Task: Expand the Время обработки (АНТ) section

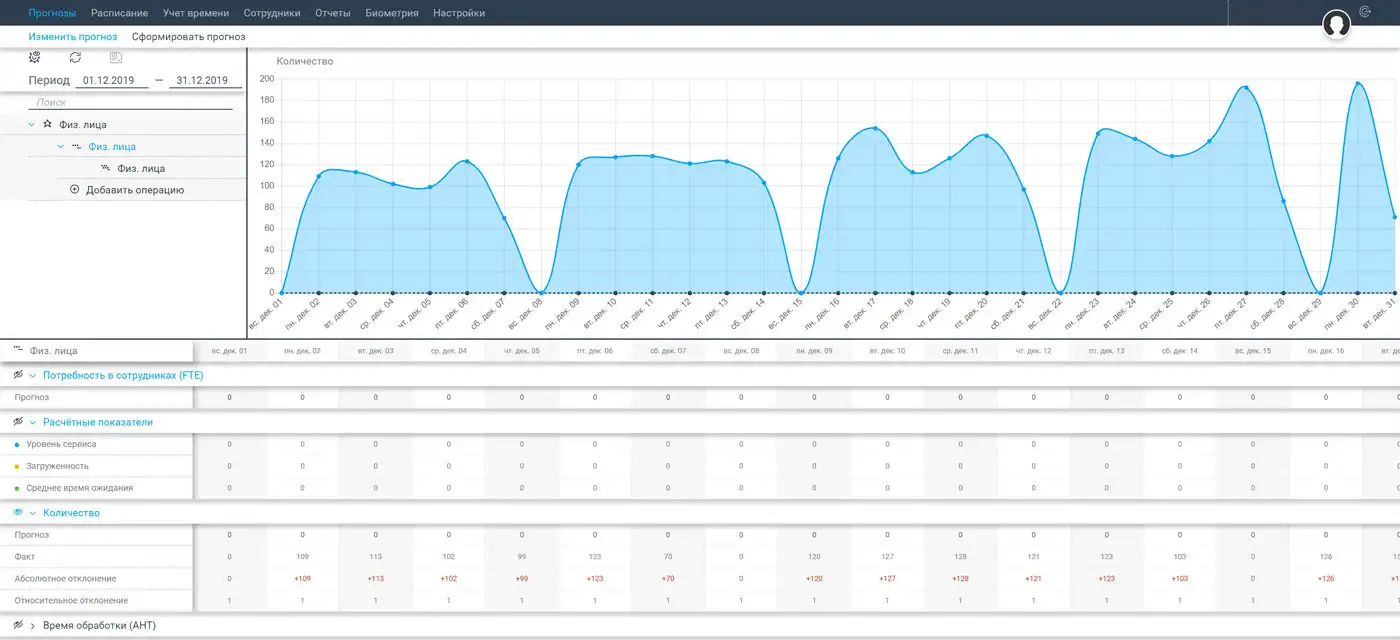Action: tap(33, 625)
